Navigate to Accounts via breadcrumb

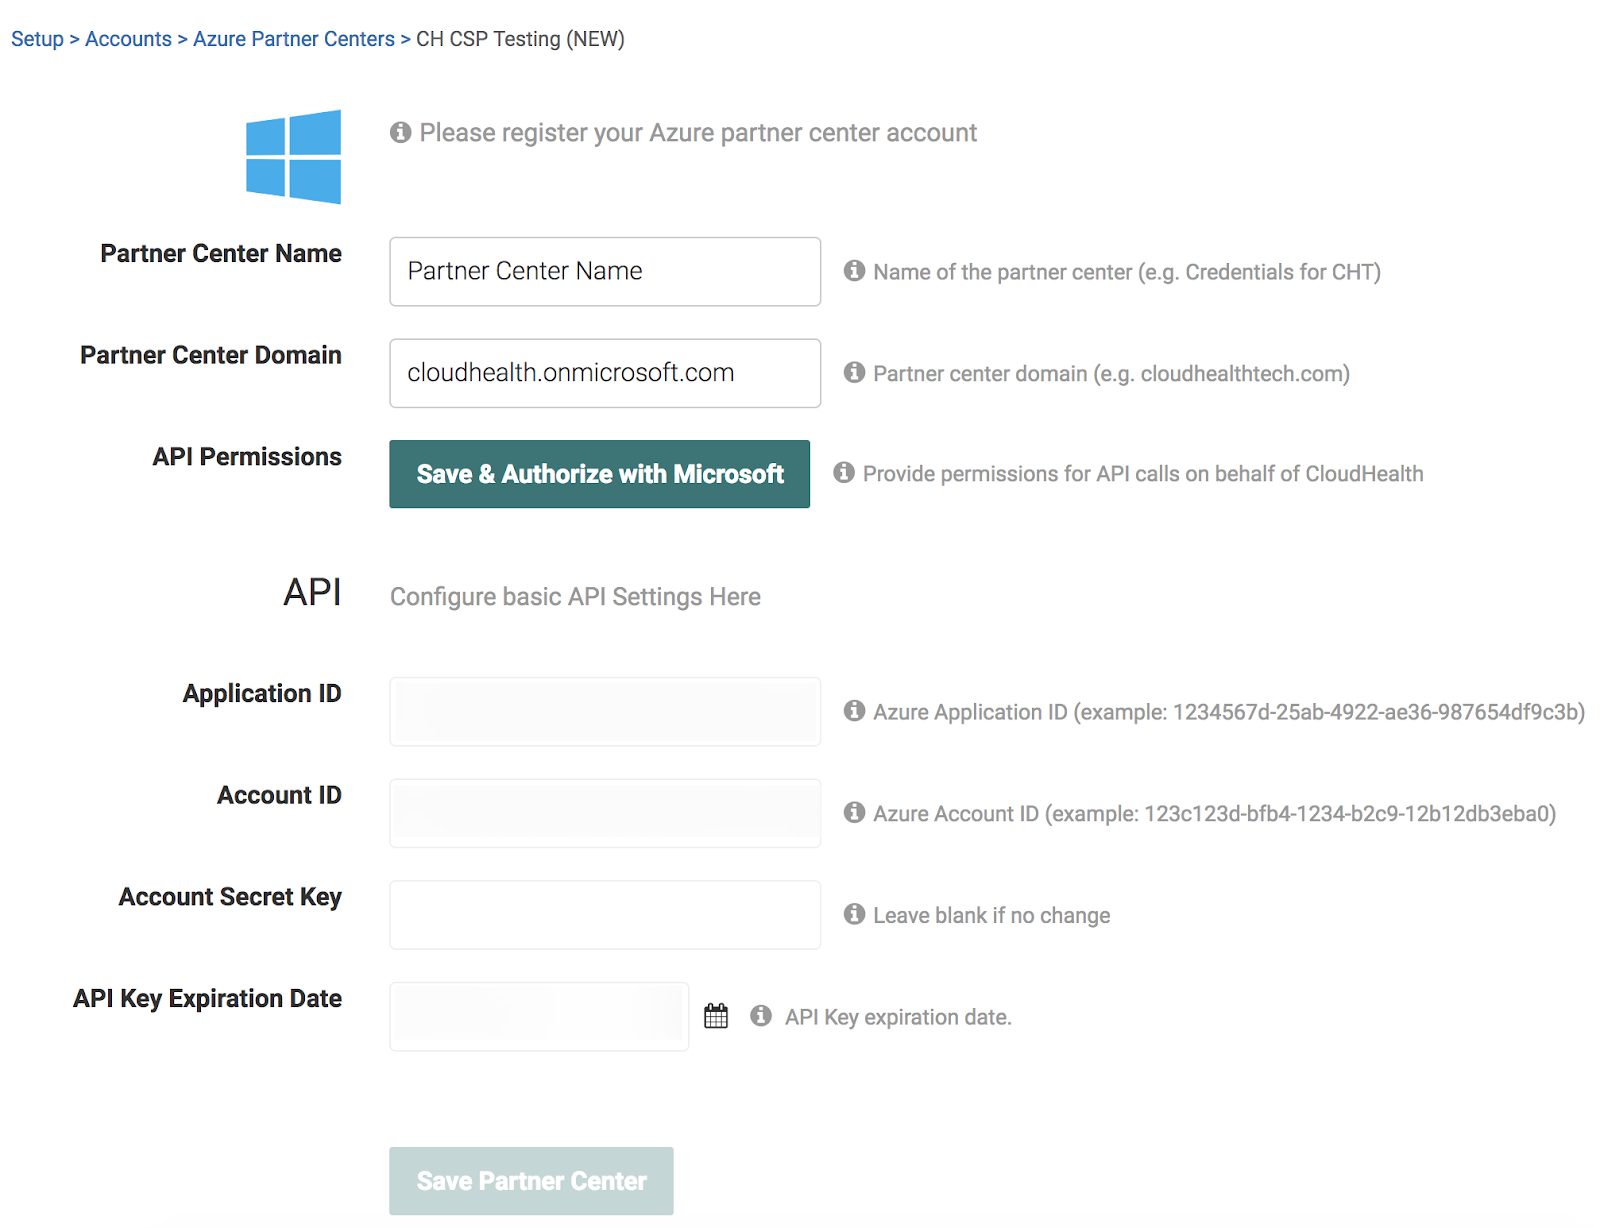coord(128,39)
